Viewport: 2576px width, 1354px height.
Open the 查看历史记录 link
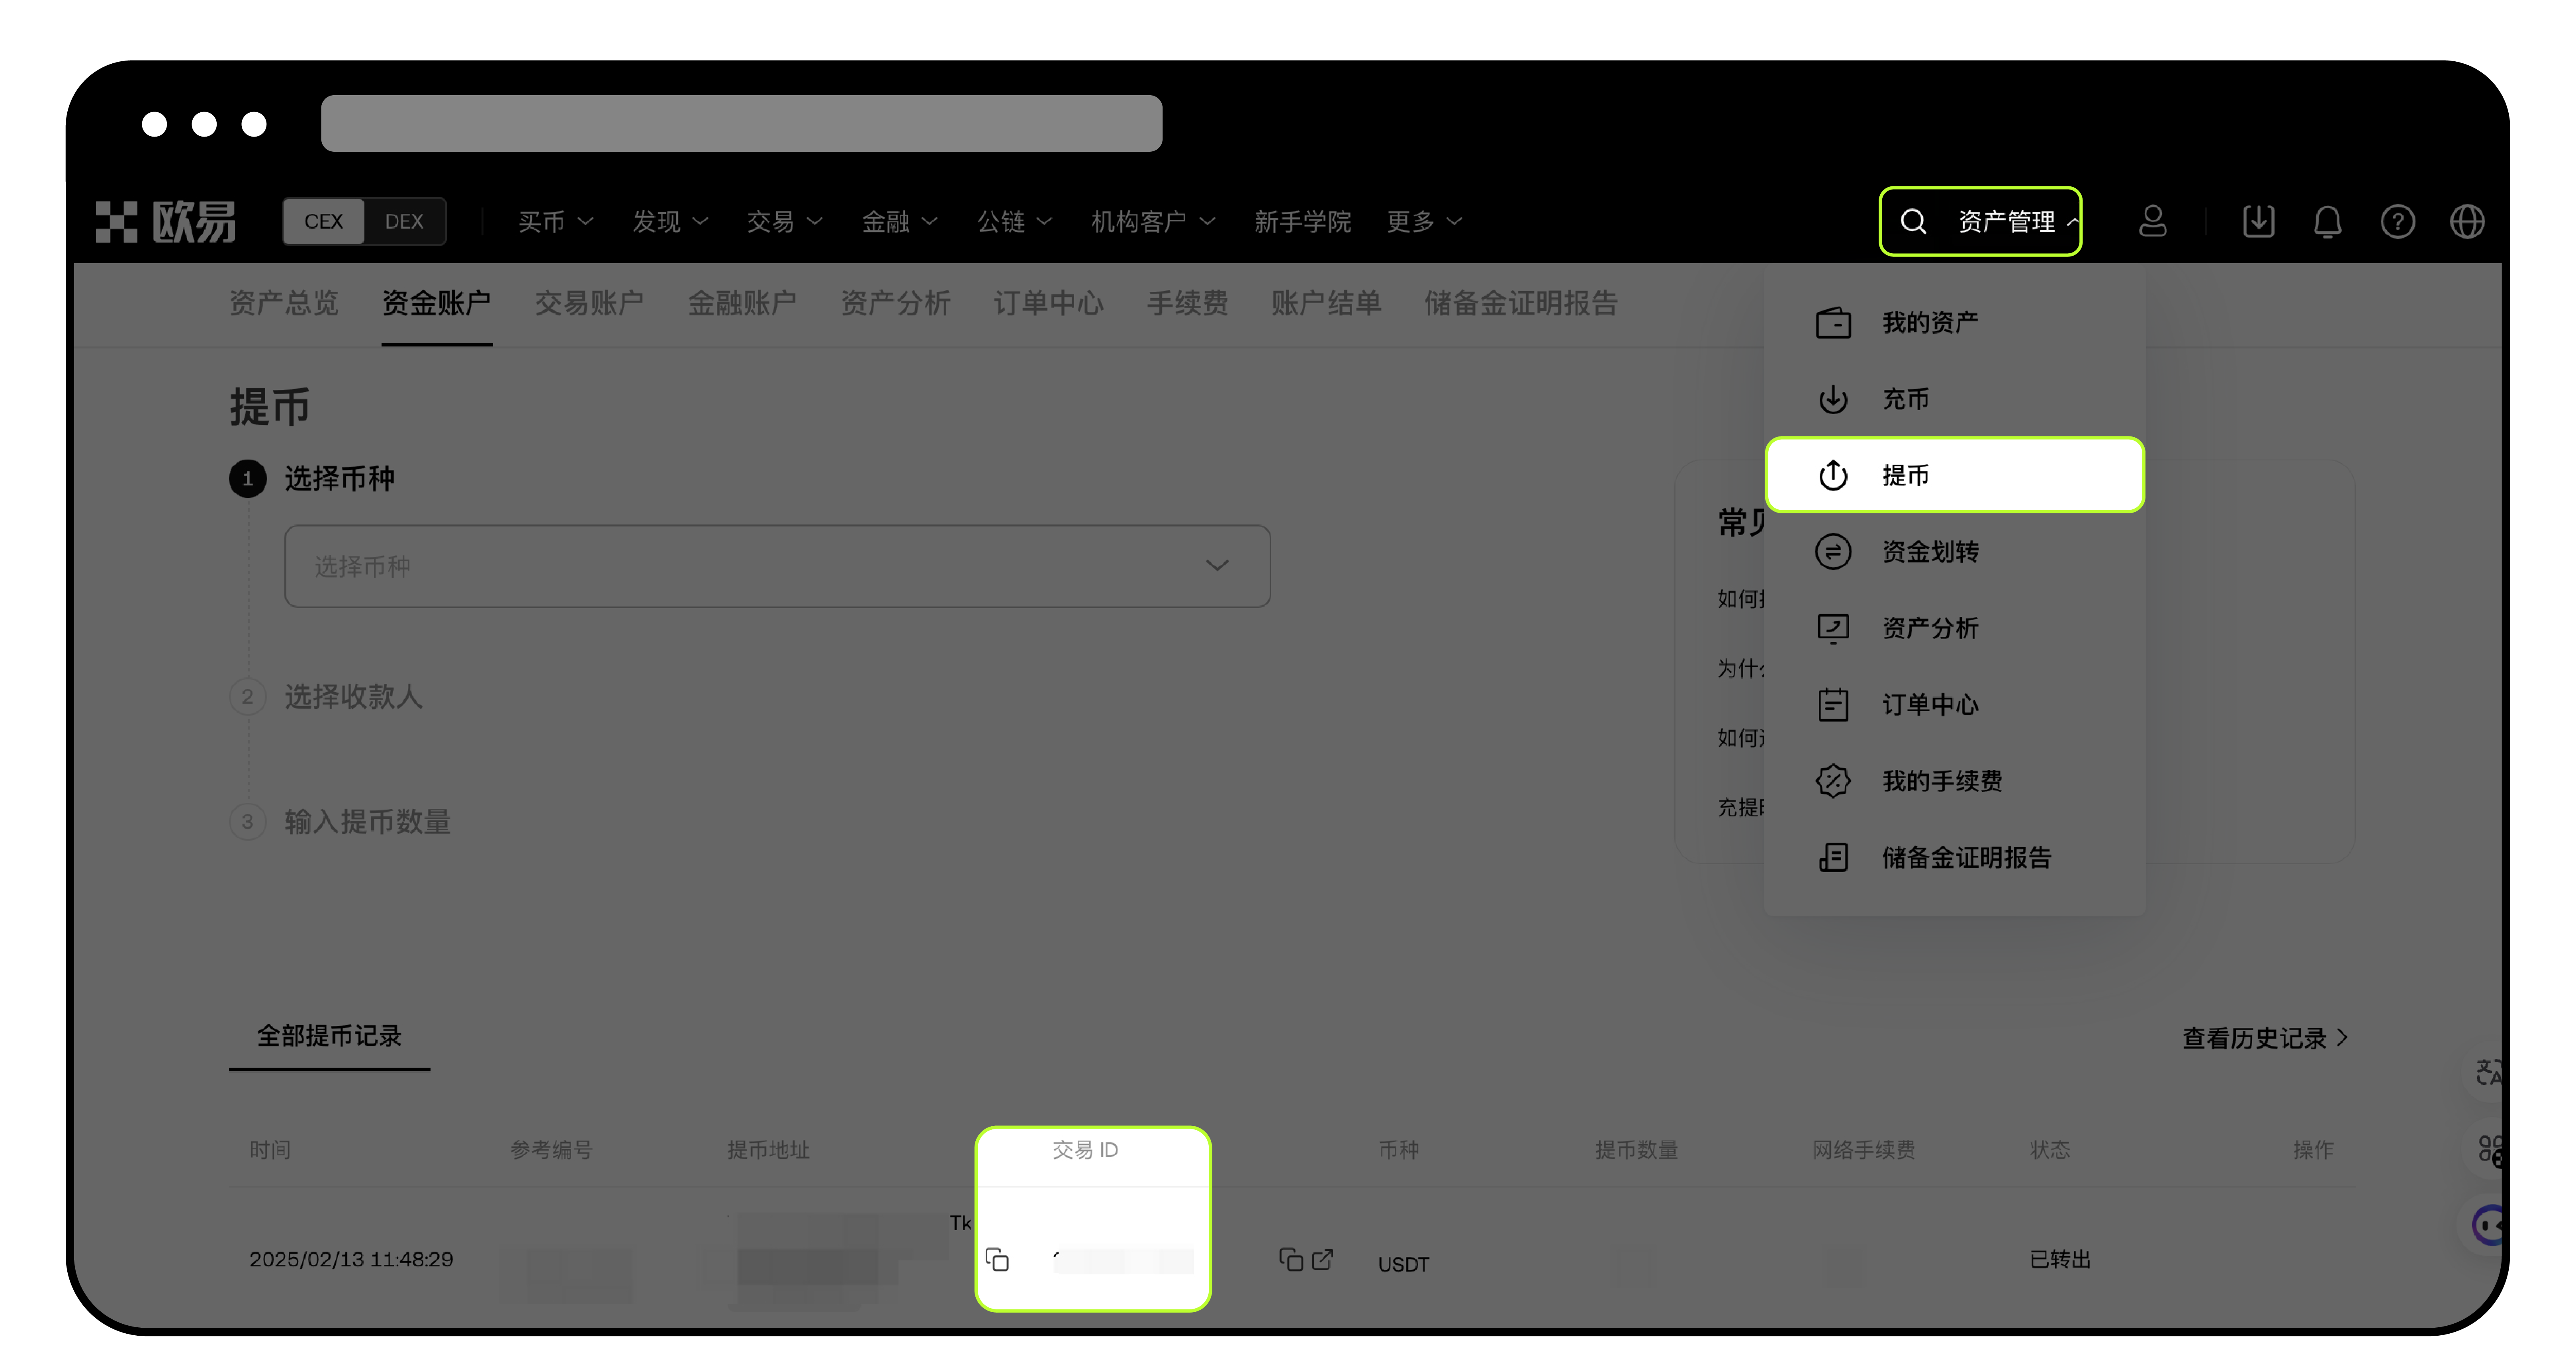coord(2265,1038)
